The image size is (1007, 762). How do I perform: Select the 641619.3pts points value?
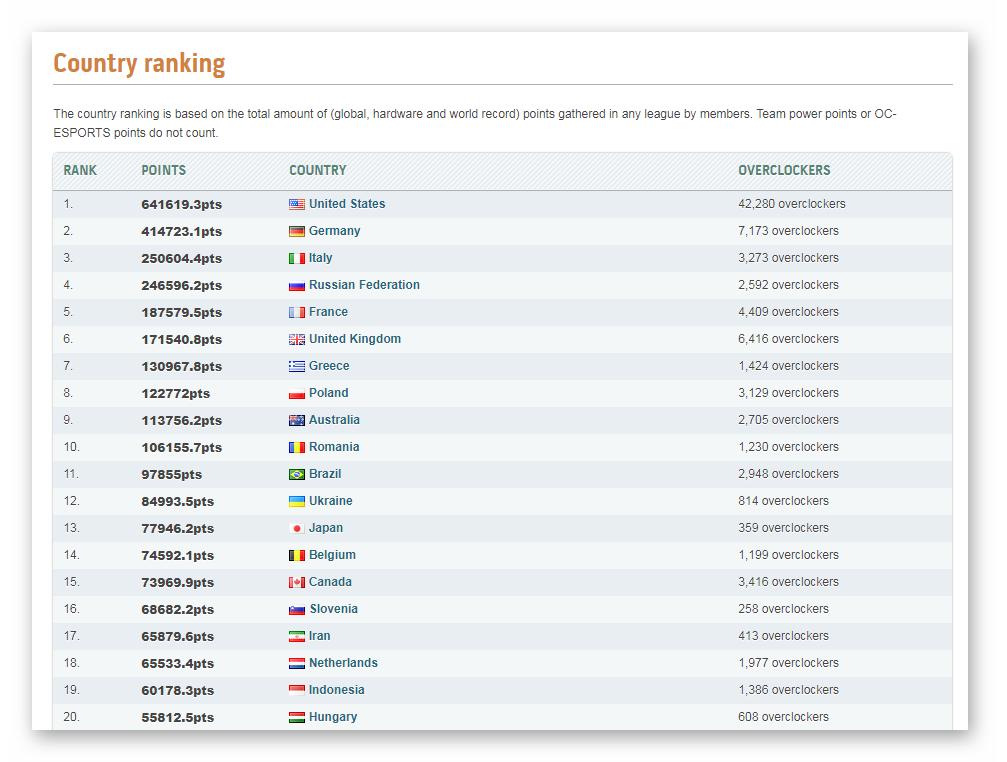[182, 204]
